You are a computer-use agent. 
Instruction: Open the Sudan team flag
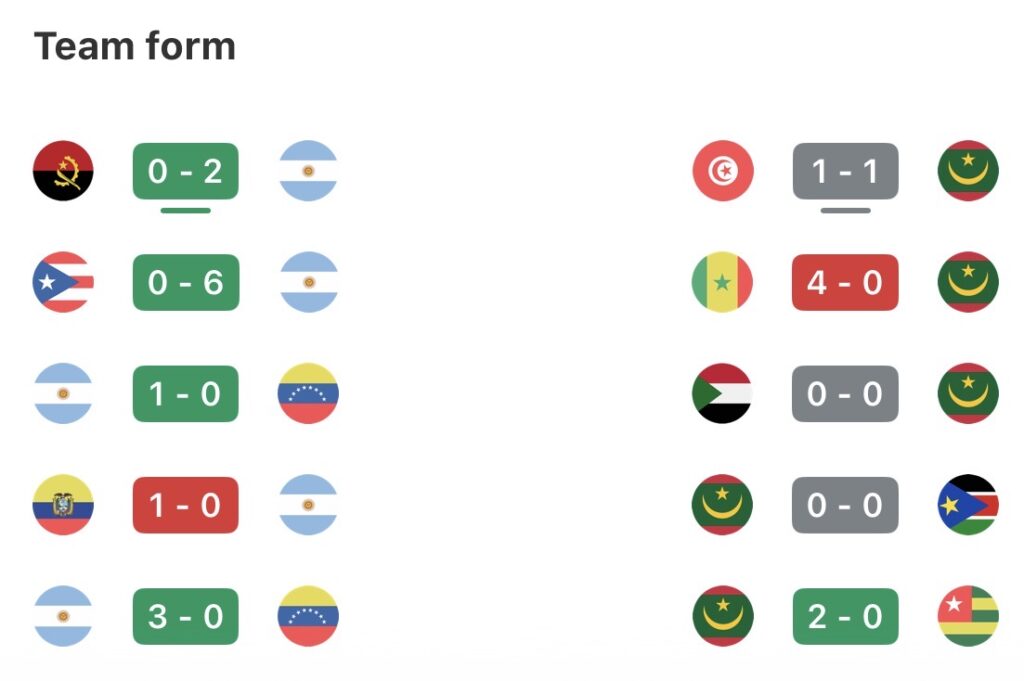[x=723, y=393]
